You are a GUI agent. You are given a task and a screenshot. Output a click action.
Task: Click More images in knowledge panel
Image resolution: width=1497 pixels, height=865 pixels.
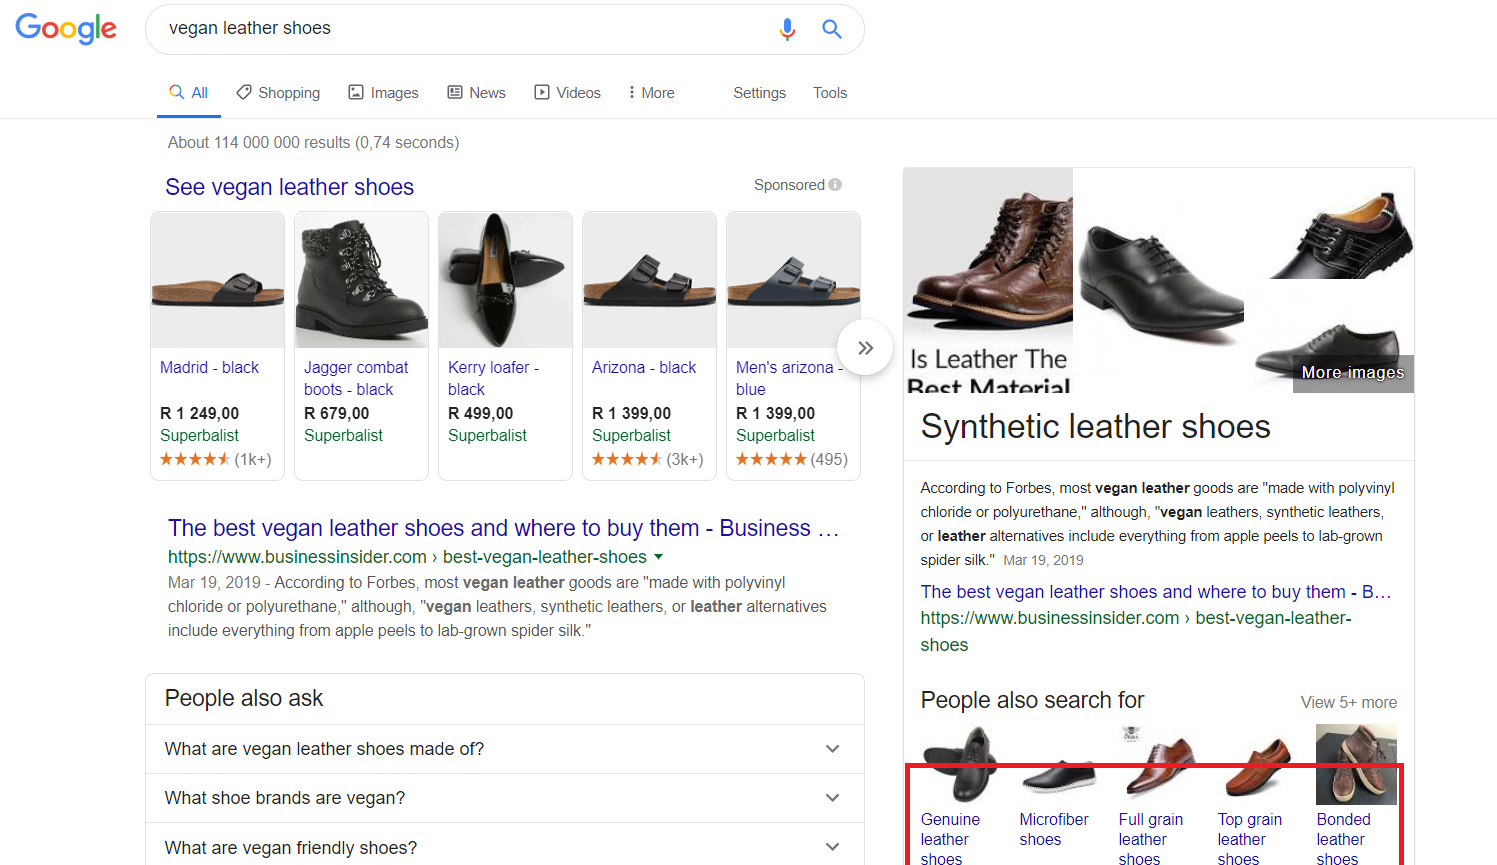pos(1353,373)
